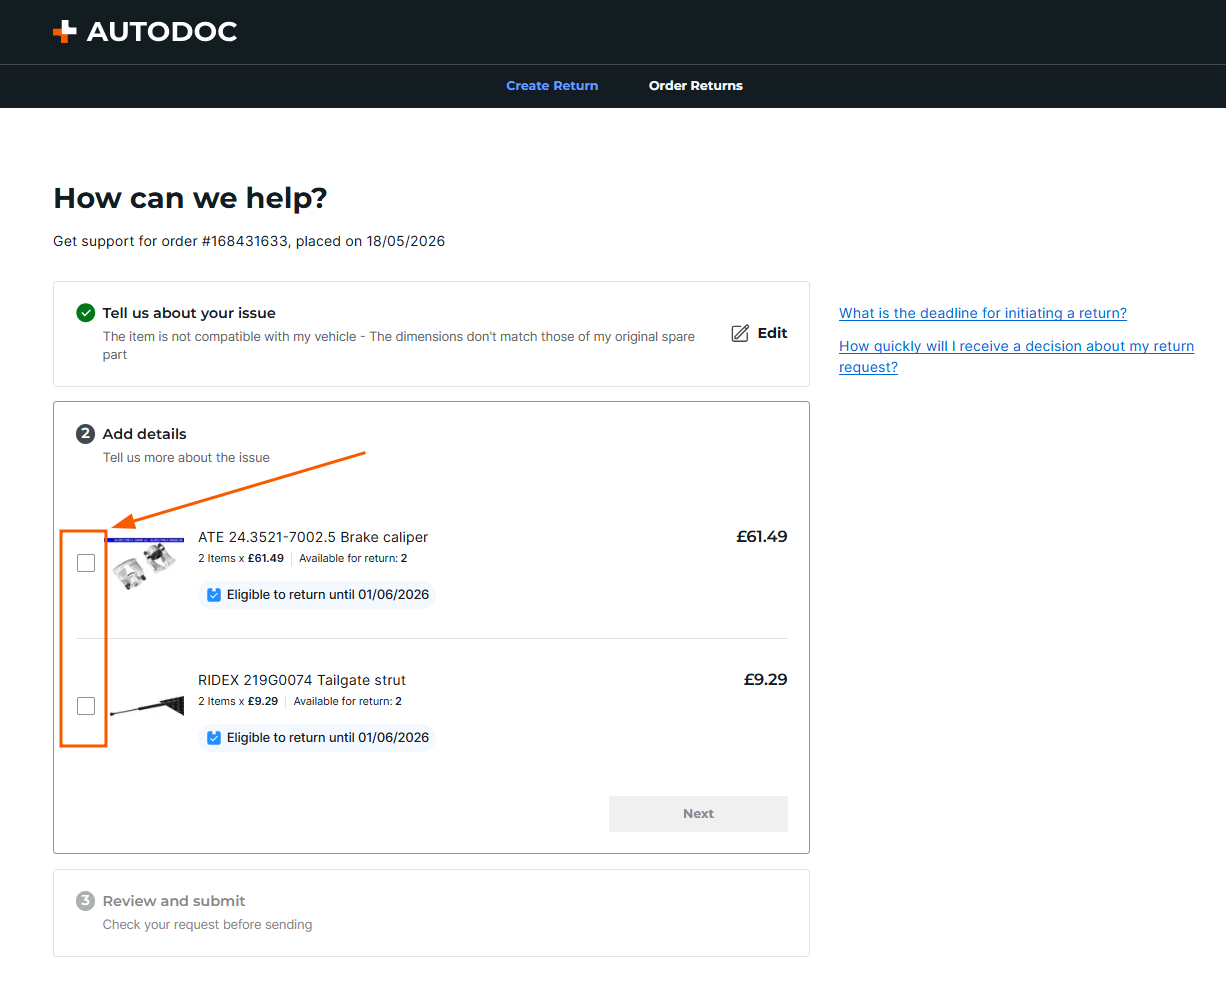Select the RIDEX Tailgate strut checkbox

tap(86, 706)
